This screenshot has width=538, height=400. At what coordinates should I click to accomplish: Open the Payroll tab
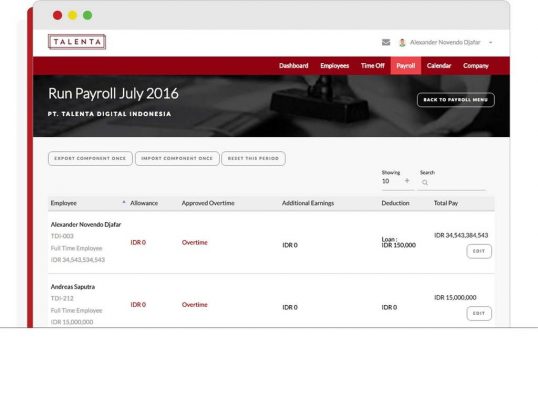click(x=406, y=66)
